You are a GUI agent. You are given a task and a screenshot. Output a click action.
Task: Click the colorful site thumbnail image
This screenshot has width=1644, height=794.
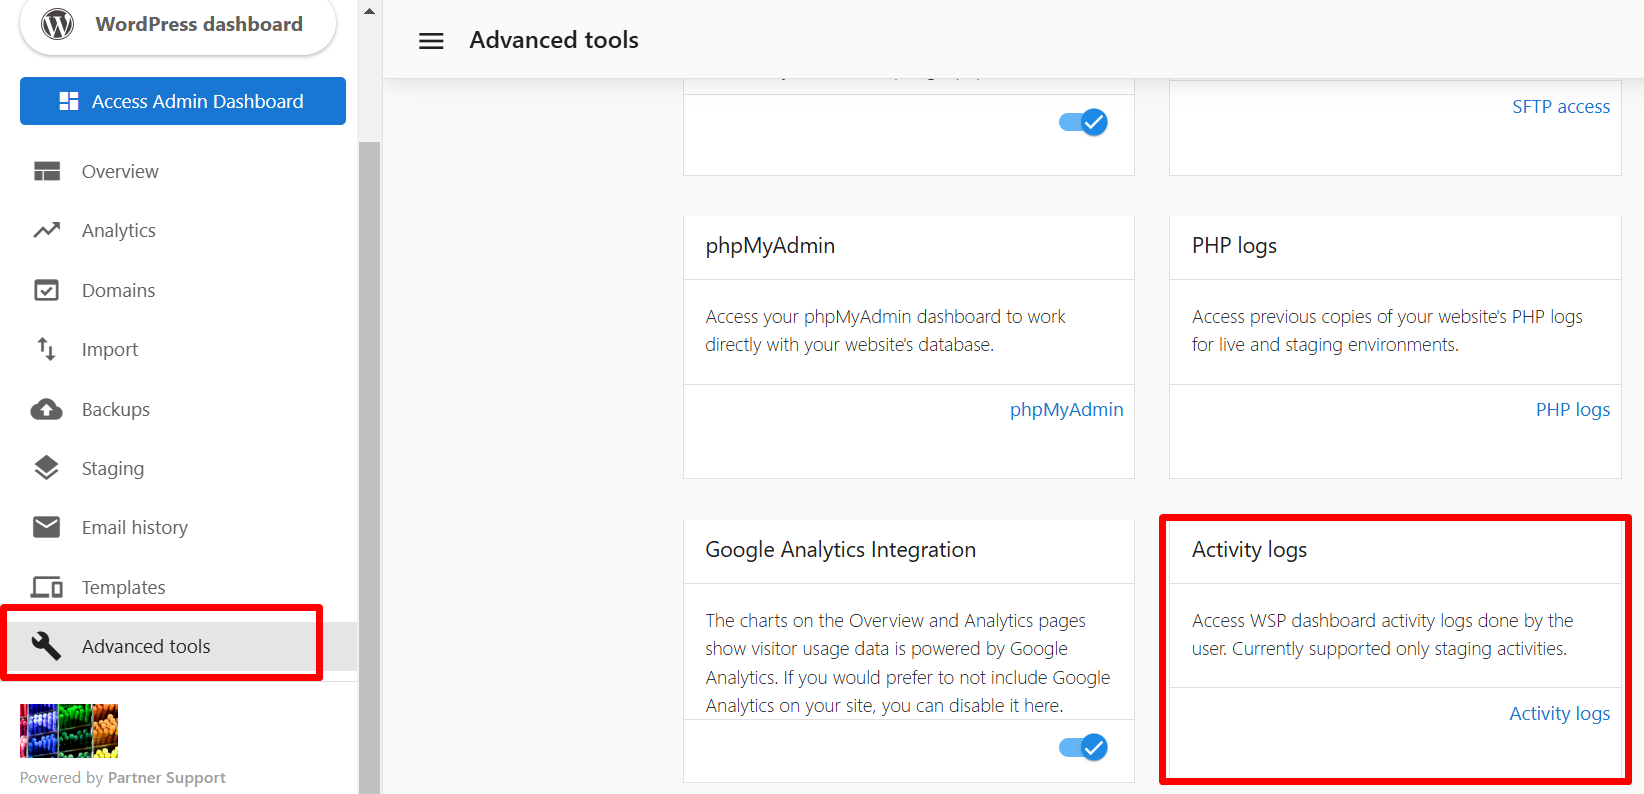(x=68, y=730)
